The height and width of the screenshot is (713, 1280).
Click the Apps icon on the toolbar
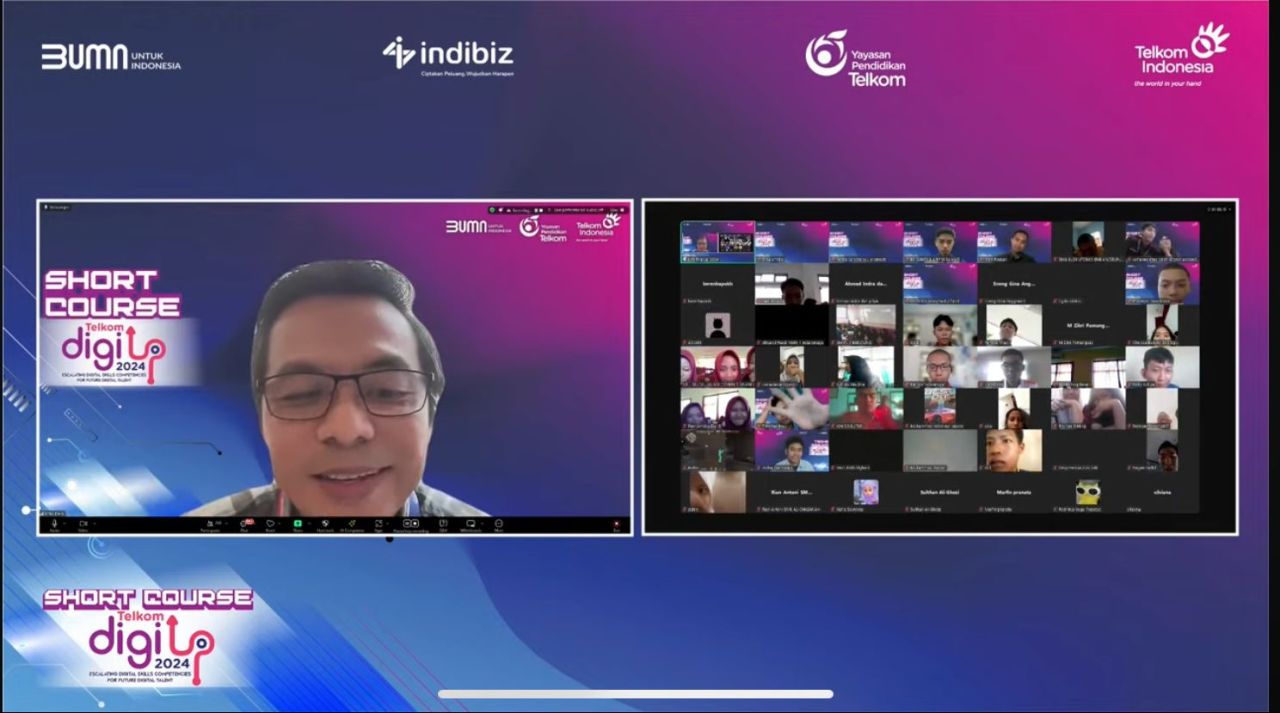379,524
